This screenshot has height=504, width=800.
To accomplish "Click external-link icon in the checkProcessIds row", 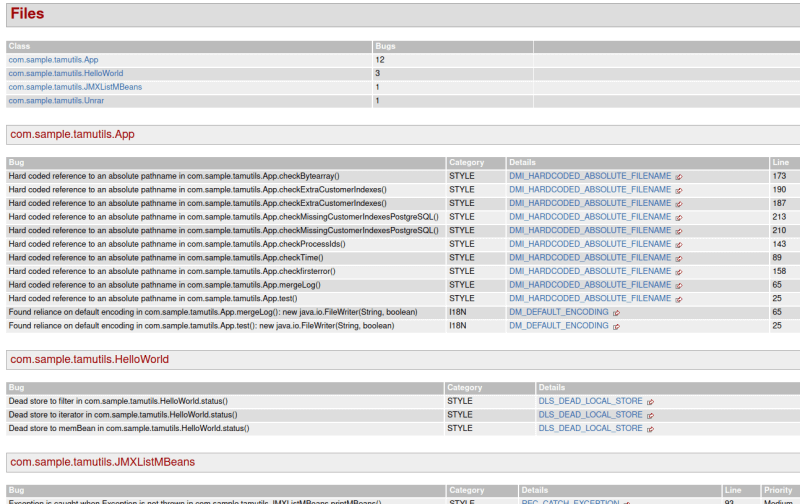I will [x=679, y=245].
